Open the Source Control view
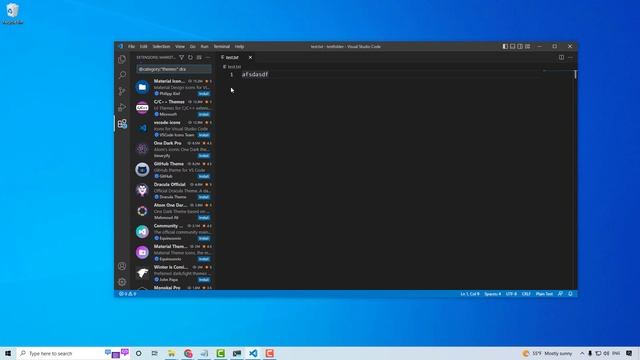This screenshot has width=640, height=360. pos(122,91)
